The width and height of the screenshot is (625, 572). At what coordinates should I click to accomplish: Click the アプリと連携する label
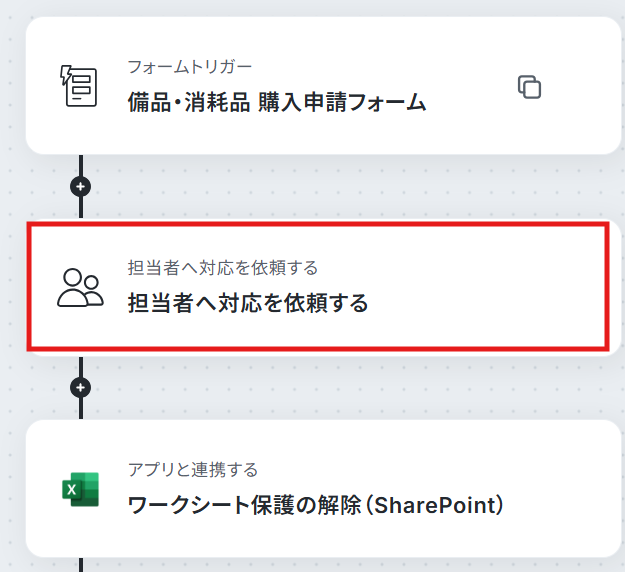[x=193, y=469]
